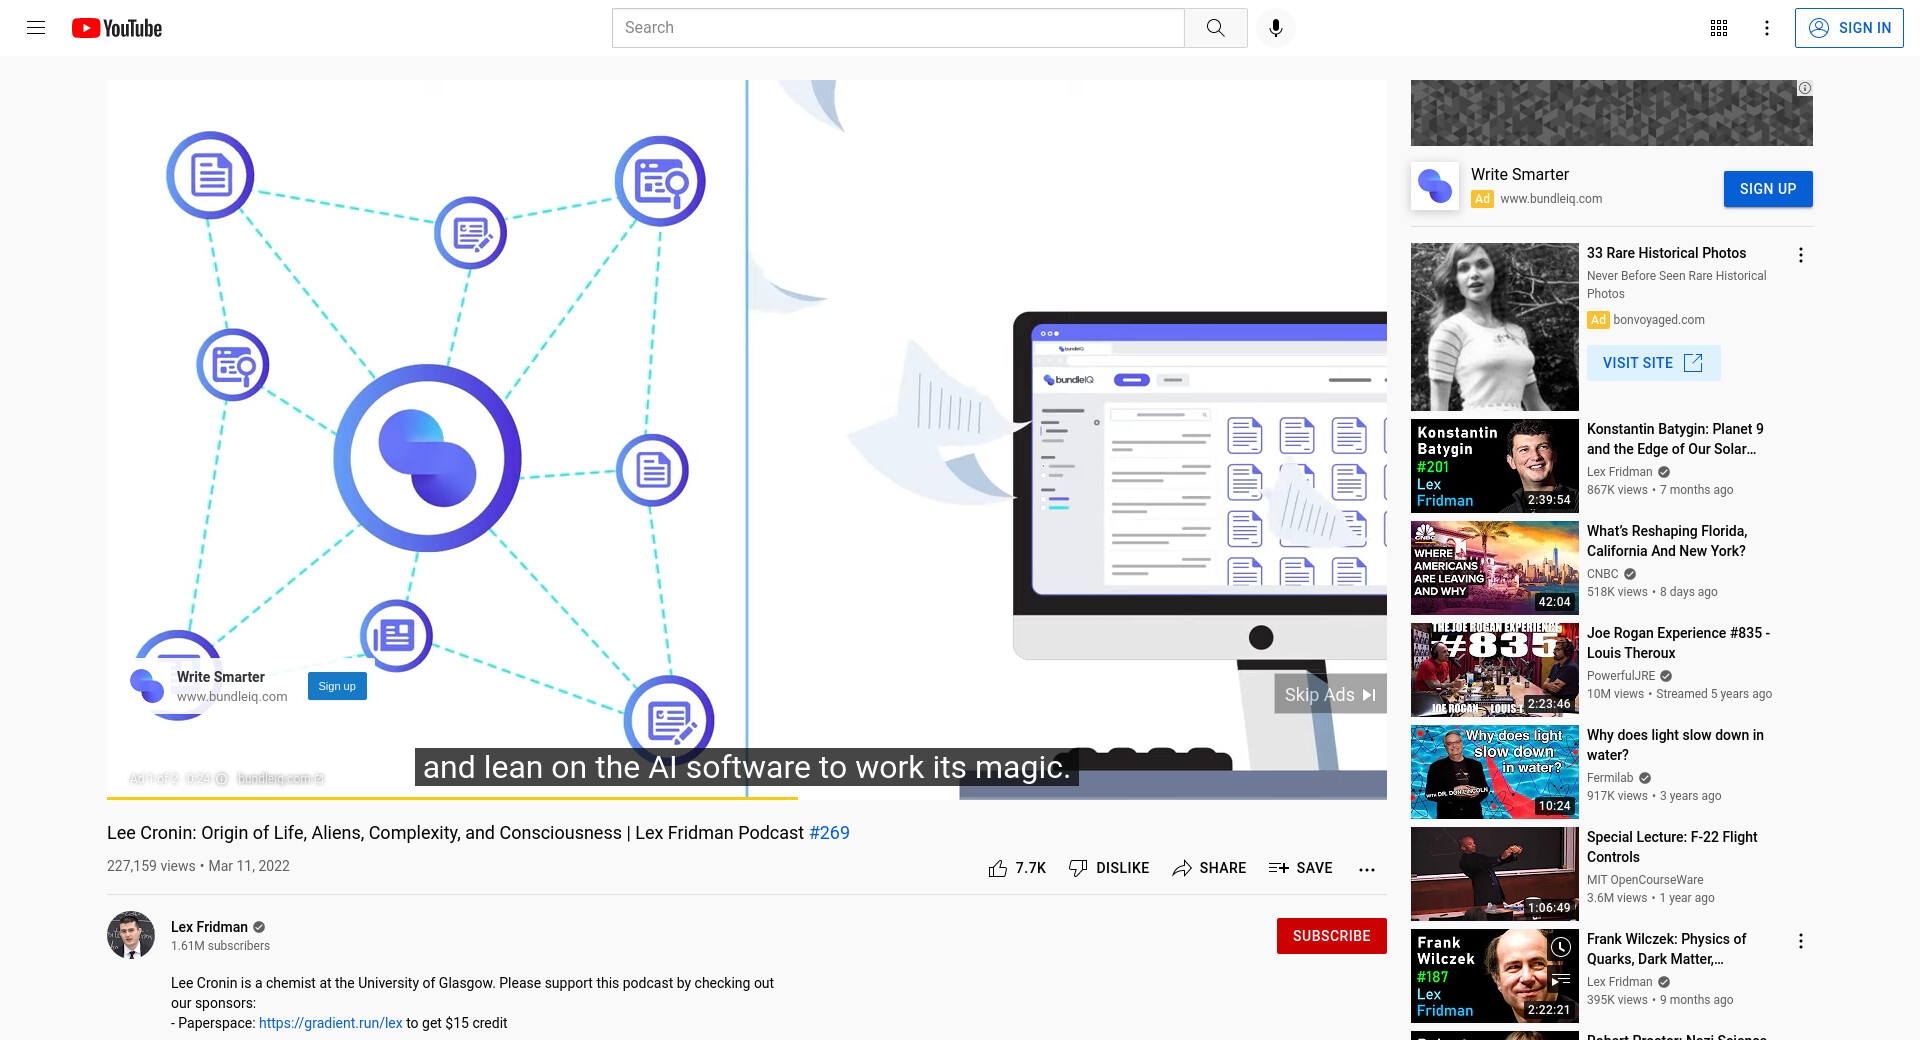This screenshot has height=1040, width=1920.
Task: Focus the Search input field
Action: click(x=898, y=28)
